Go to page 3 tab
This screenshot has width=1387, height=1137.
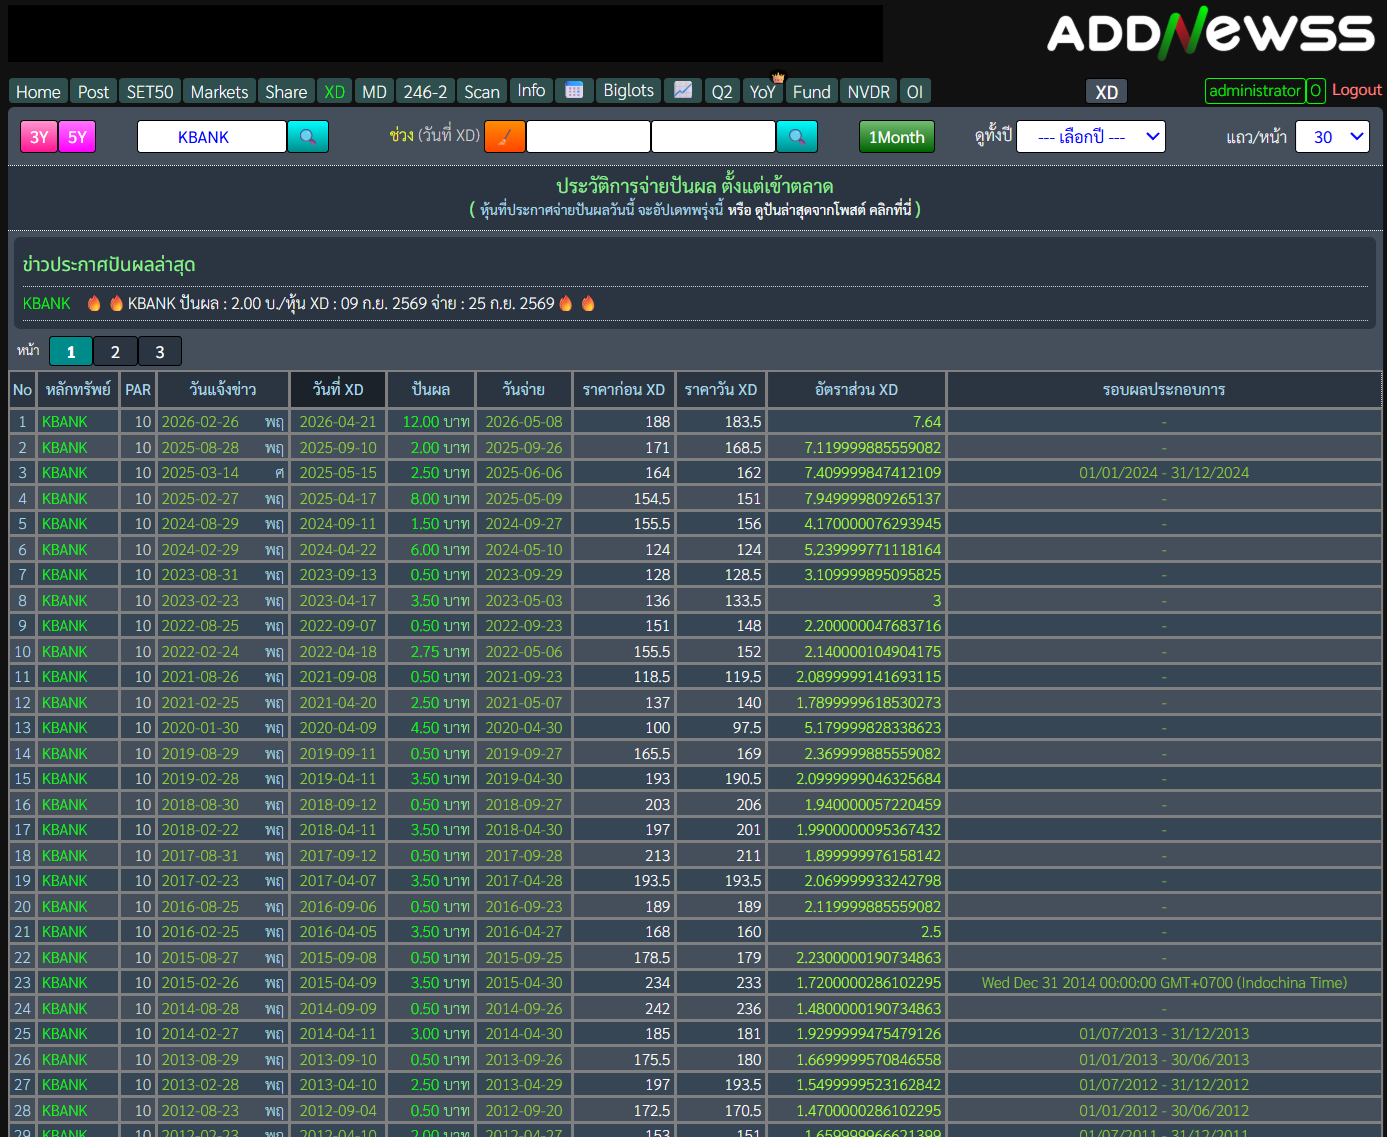click(160, 352)
